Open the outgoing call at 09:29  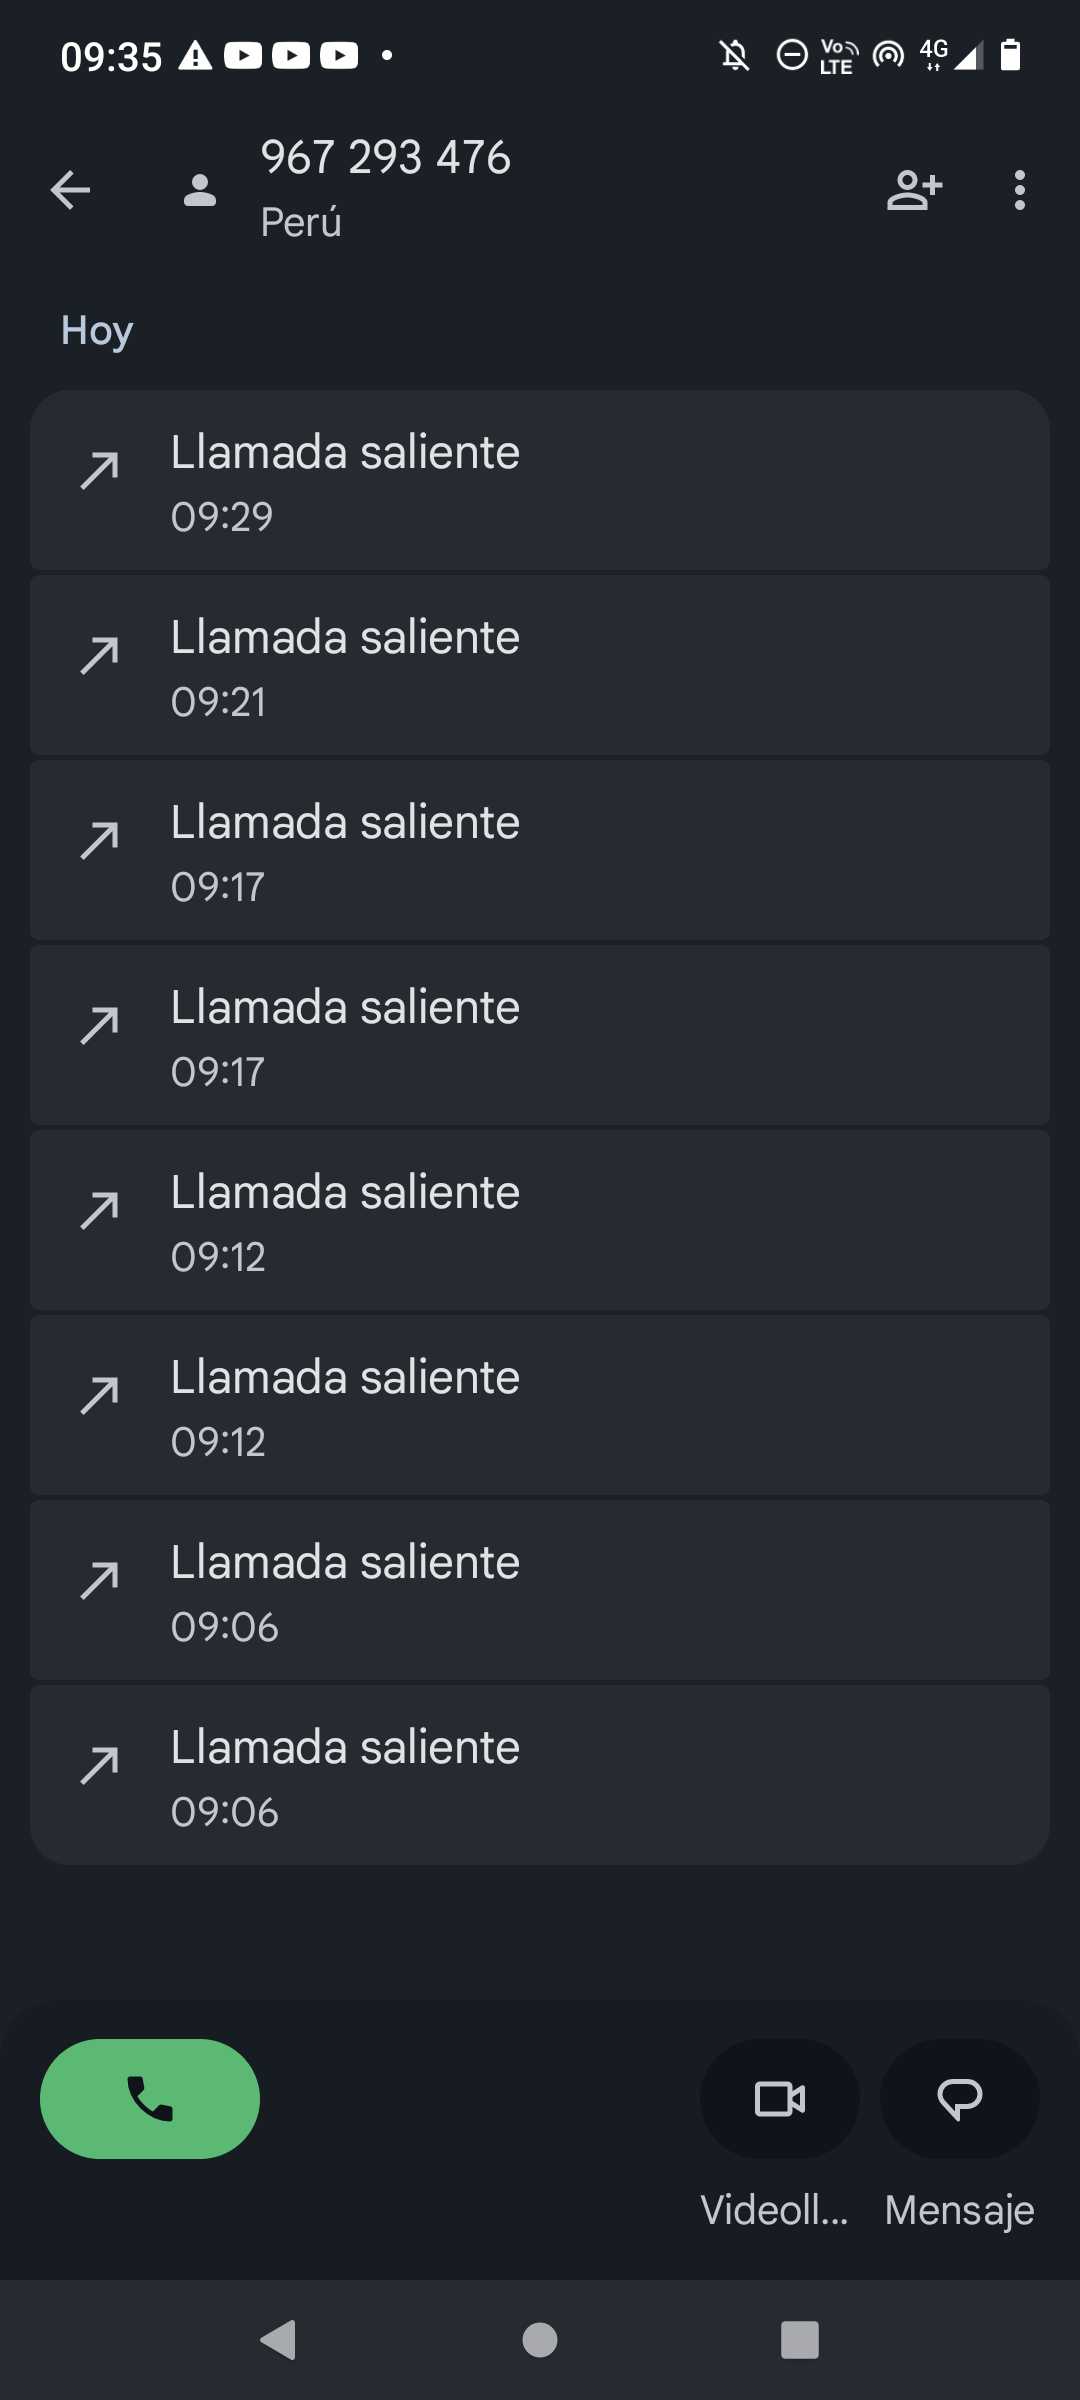click(x=540, y=481)
